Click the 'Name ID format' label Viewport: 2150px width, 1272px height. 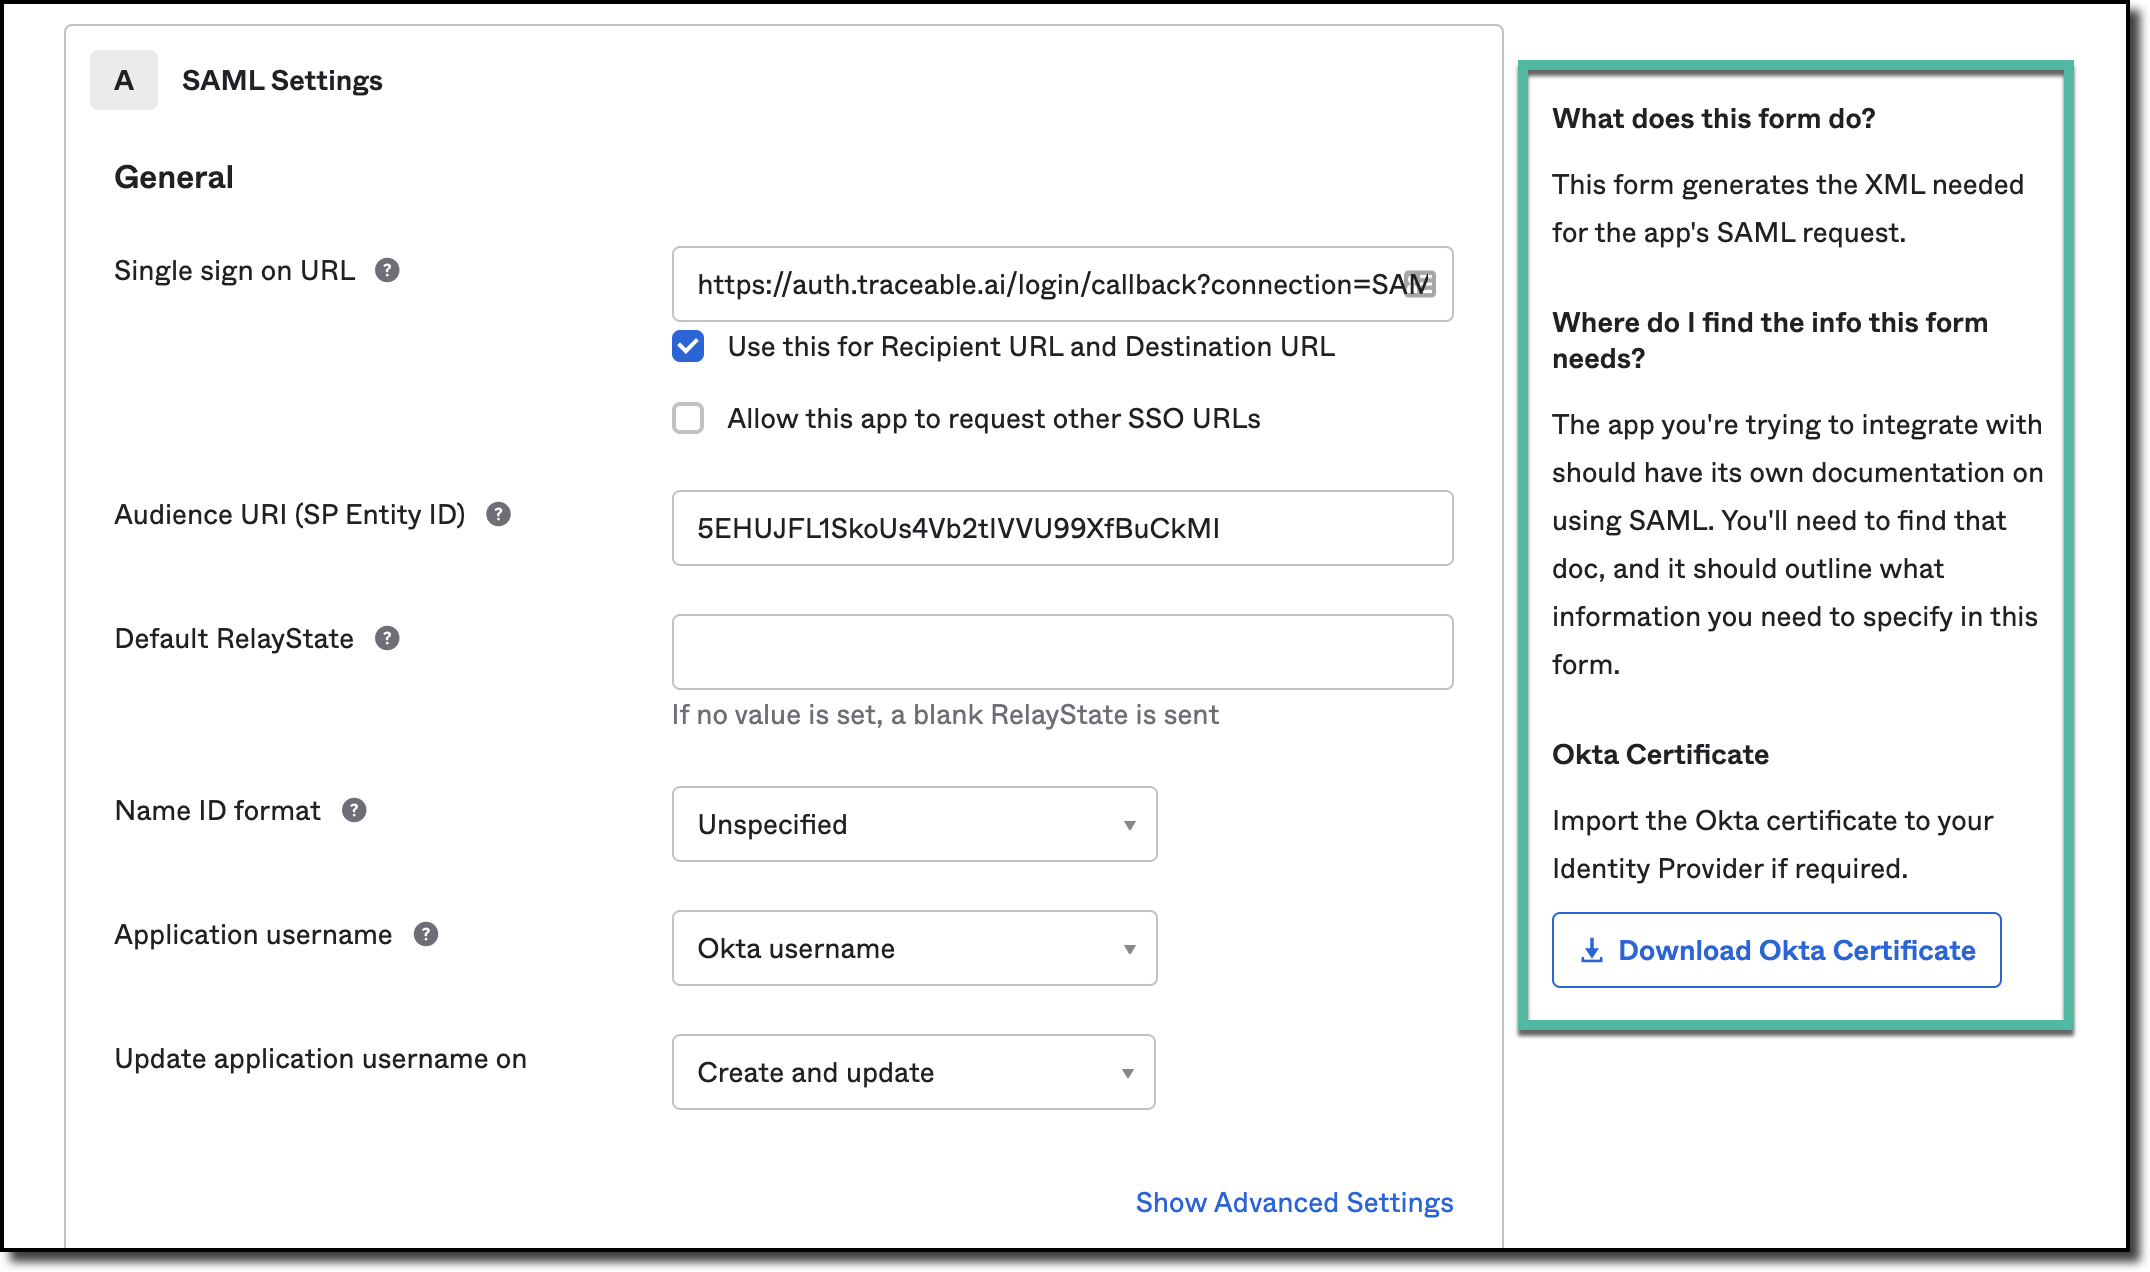(x=218, y=810)
